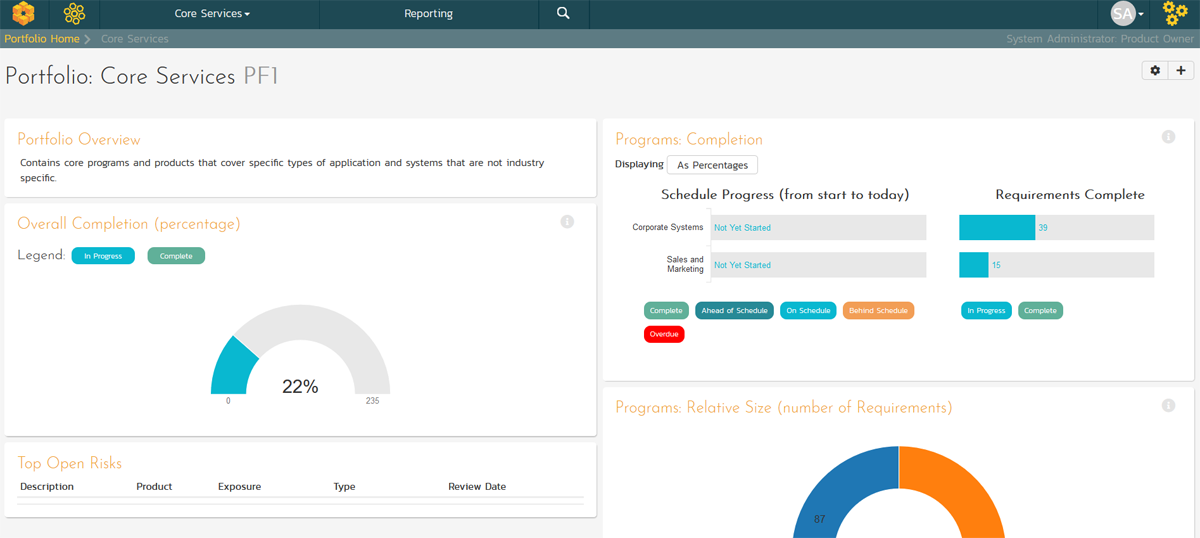Switch the As Percentages display option
This screenshot has height=538, width=1200.
pos(712,165)
